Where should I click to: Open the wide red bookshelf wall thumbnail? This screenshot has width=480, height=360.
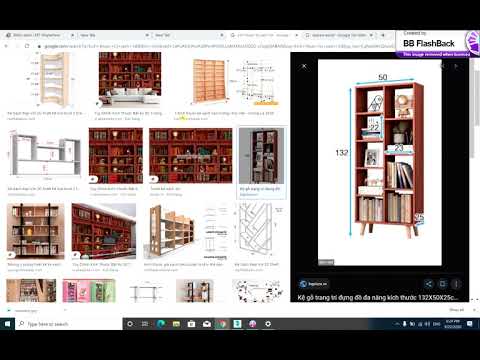tap(191, 155)
